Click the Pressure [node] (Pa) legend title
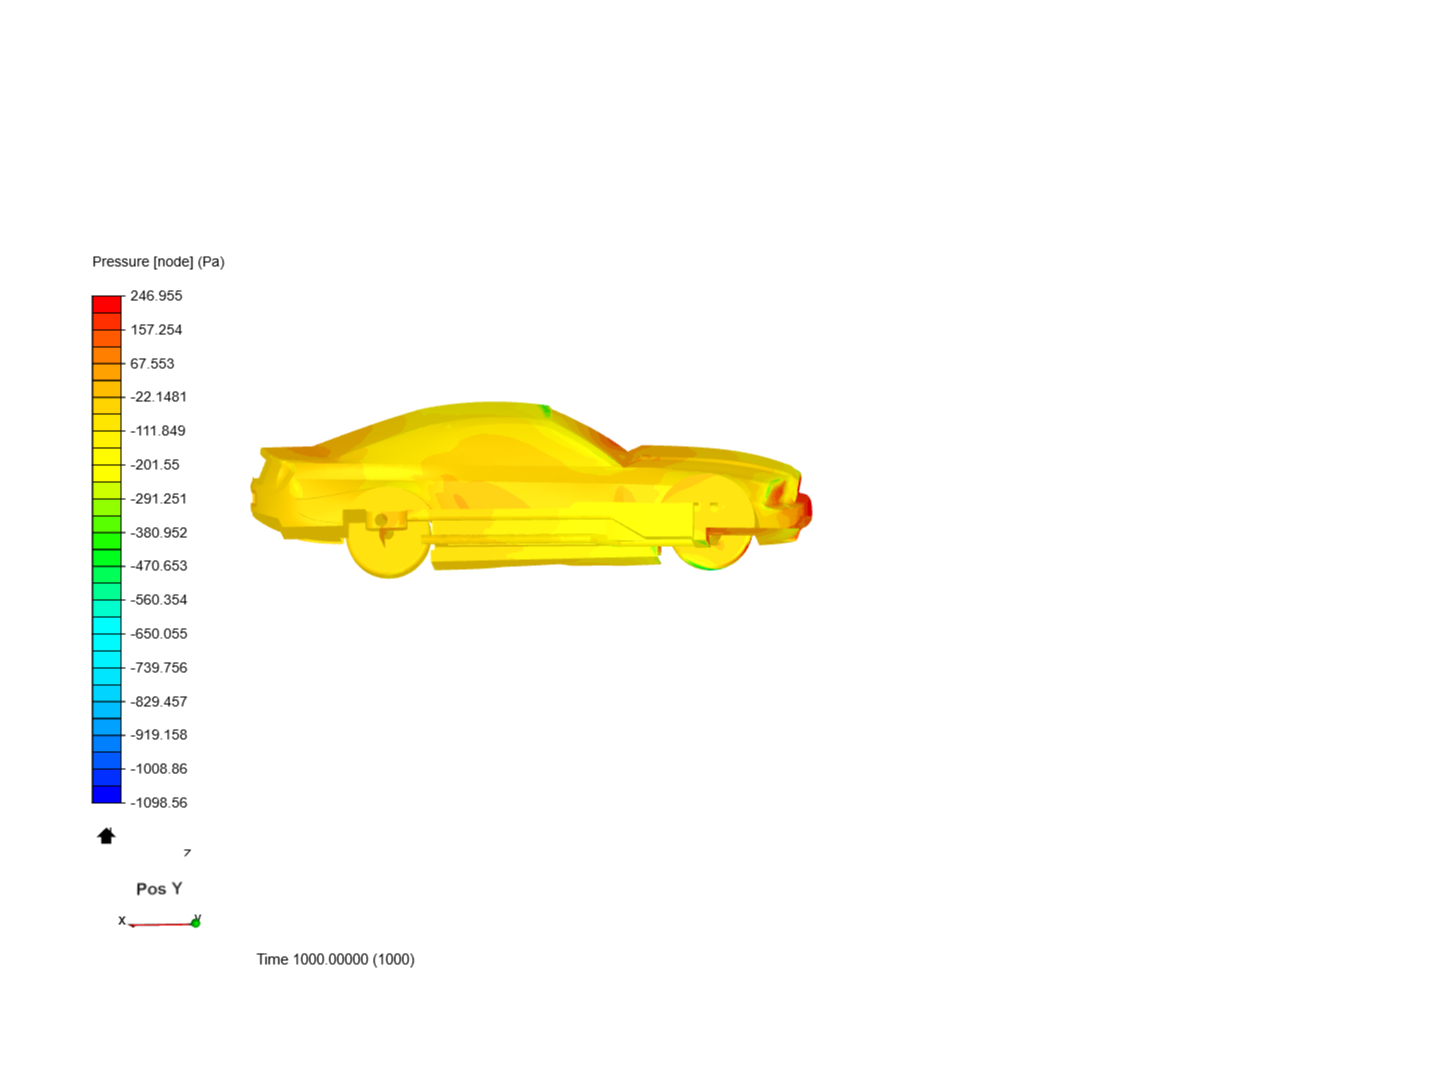 [x=158, y=262]
